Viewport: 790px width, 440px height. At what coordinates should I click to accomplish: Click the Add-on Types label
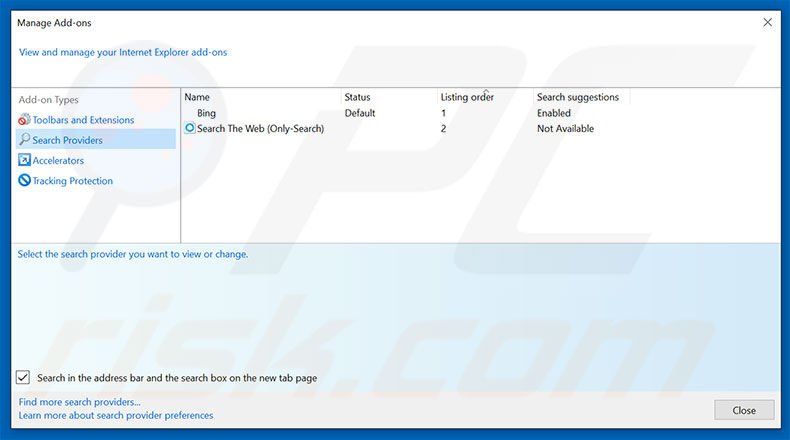click(48, 100)
